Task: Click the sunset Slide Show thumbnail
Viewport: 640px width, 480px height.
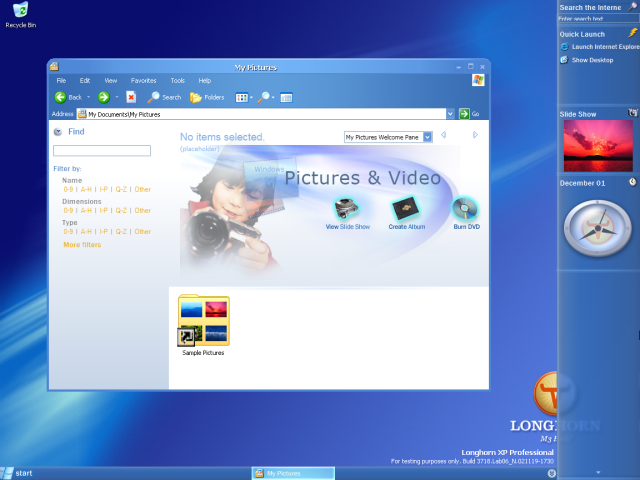Action: pyautogui.click(x=598, y=146)
